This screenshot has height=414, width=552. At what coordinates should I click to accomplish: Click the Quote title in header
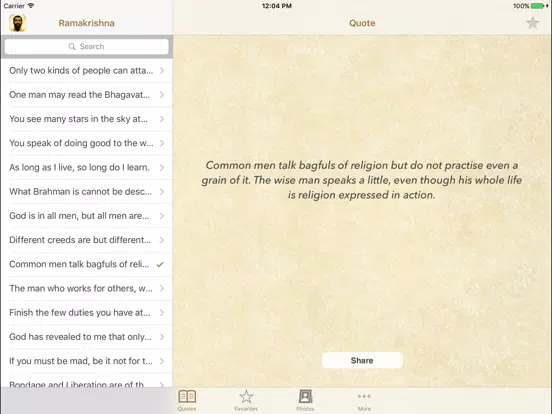[x=362, y=23]
